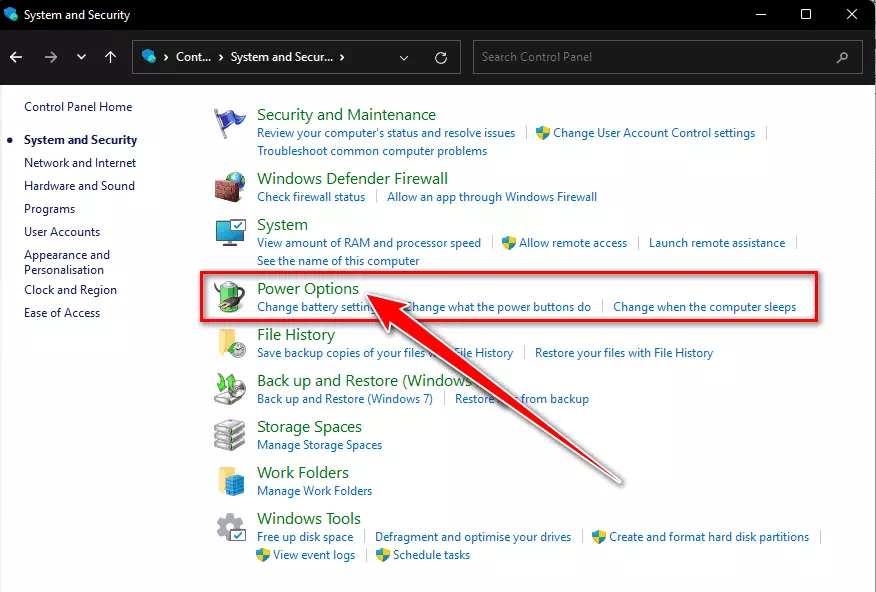The width and height of the screenshot is (876, 592).
Task: Open Ease of Access category
Action: point(62,313)
